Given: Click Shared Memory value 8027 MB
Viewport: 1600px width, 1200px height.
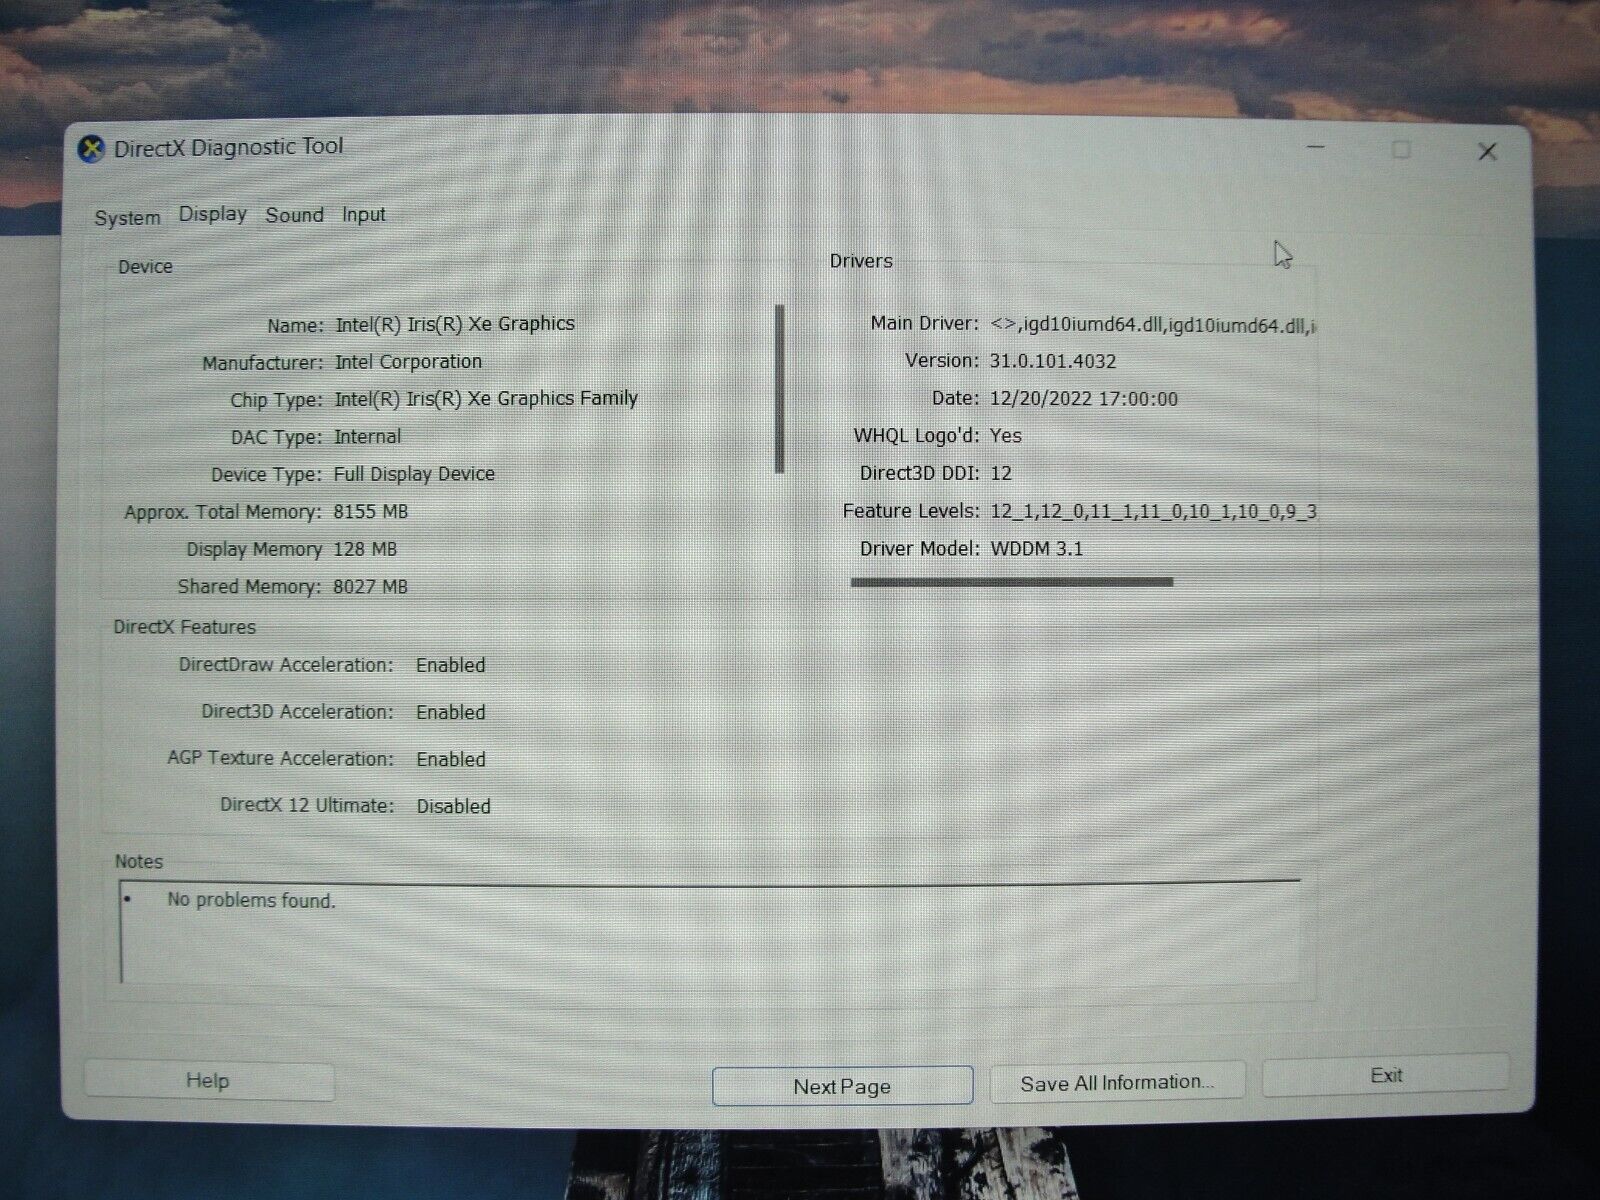Looking at the screenshot, I should coord(370,587).
